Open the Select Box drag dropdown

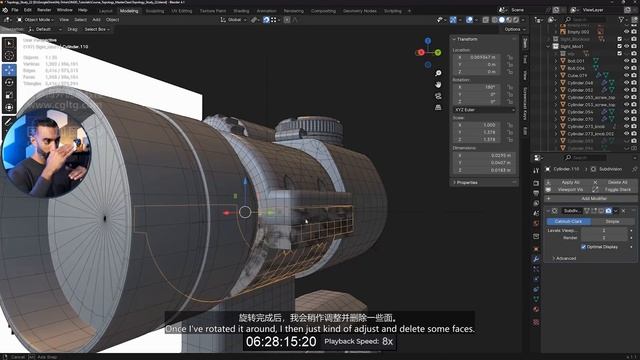pyautogui.click(x=96, y=29)
